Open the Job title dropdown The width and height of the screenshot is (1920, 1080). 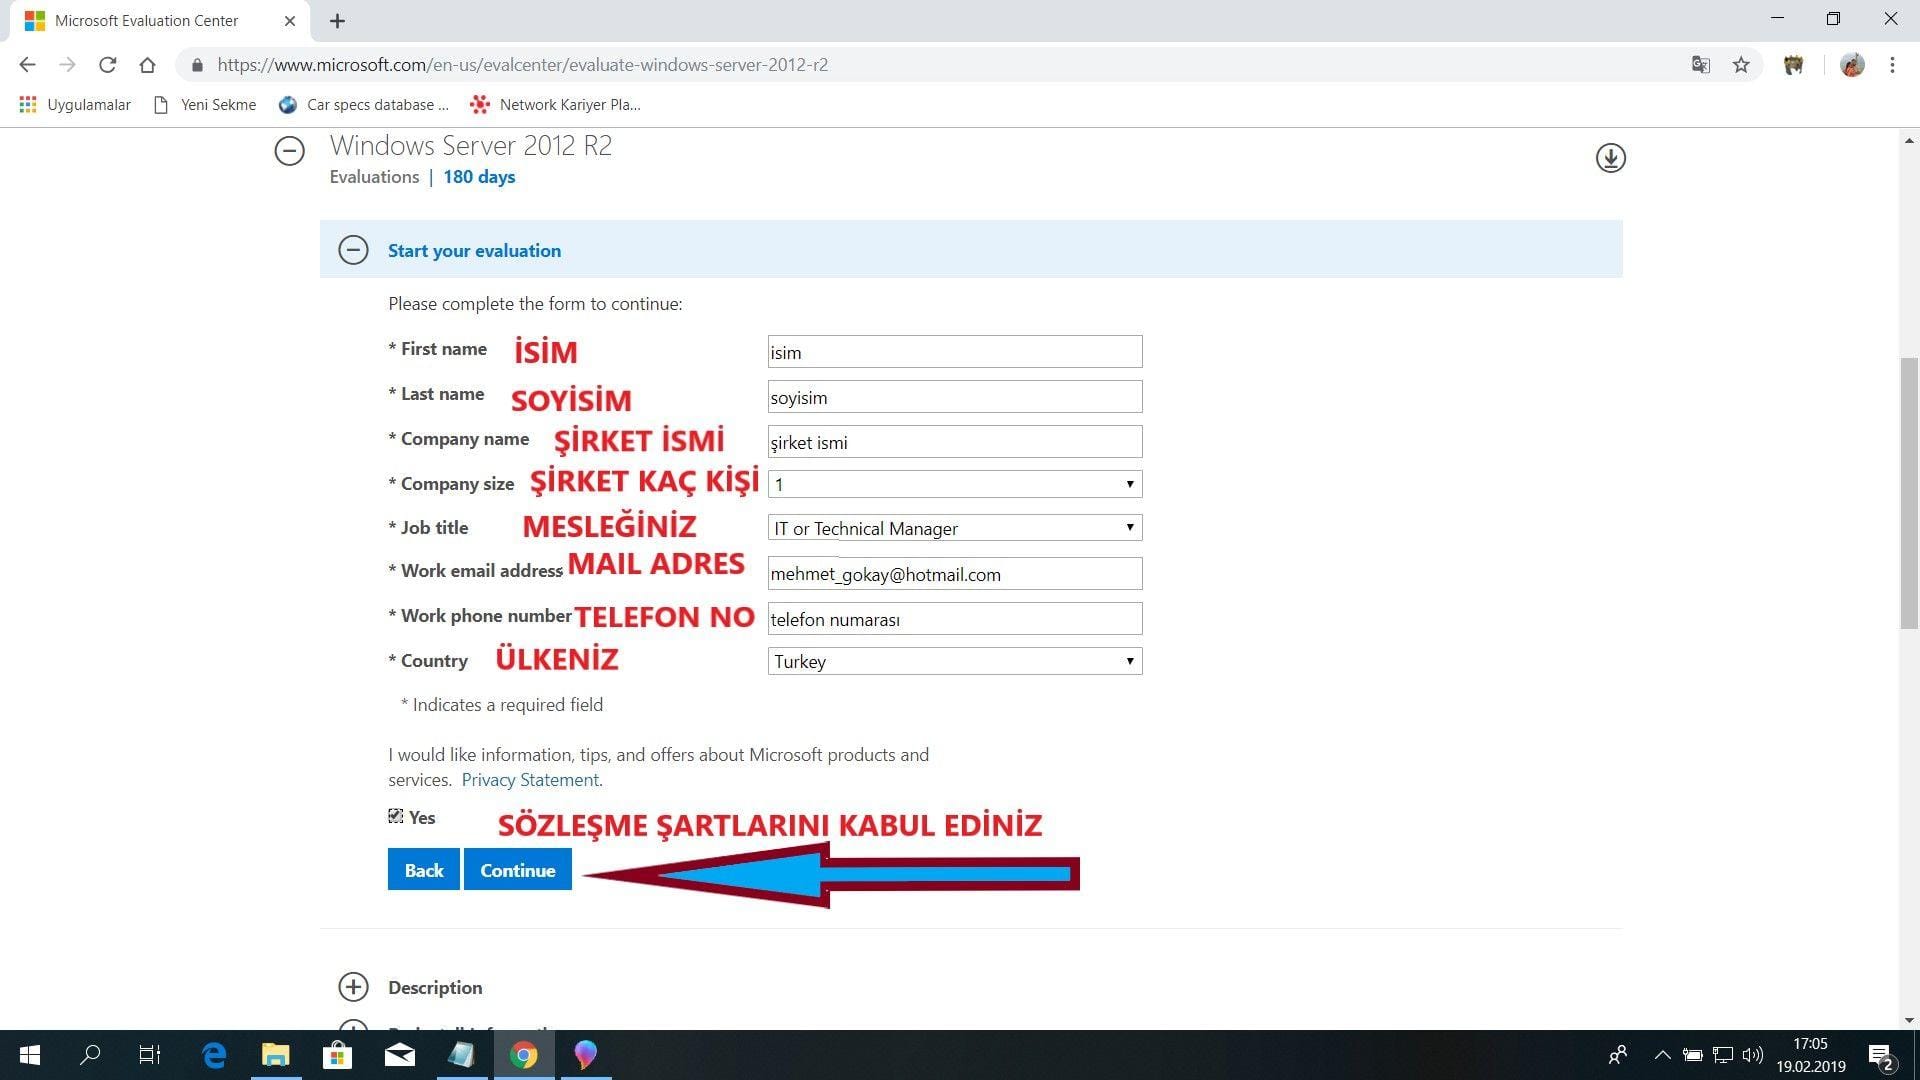pyautogui.click(x=955, y=528)
